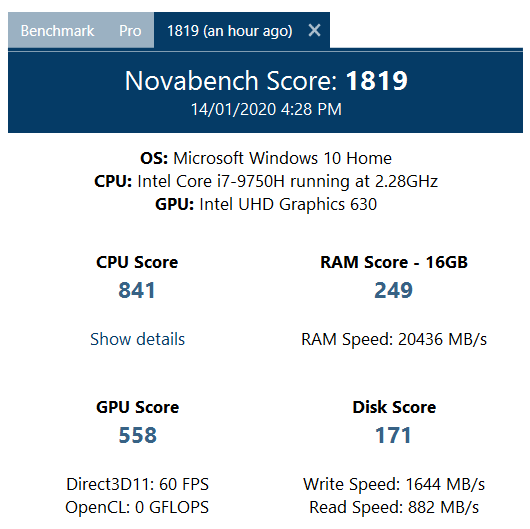
Task: Select the 1819 (an hour ago) tab
Action: [x=230, y=31]
